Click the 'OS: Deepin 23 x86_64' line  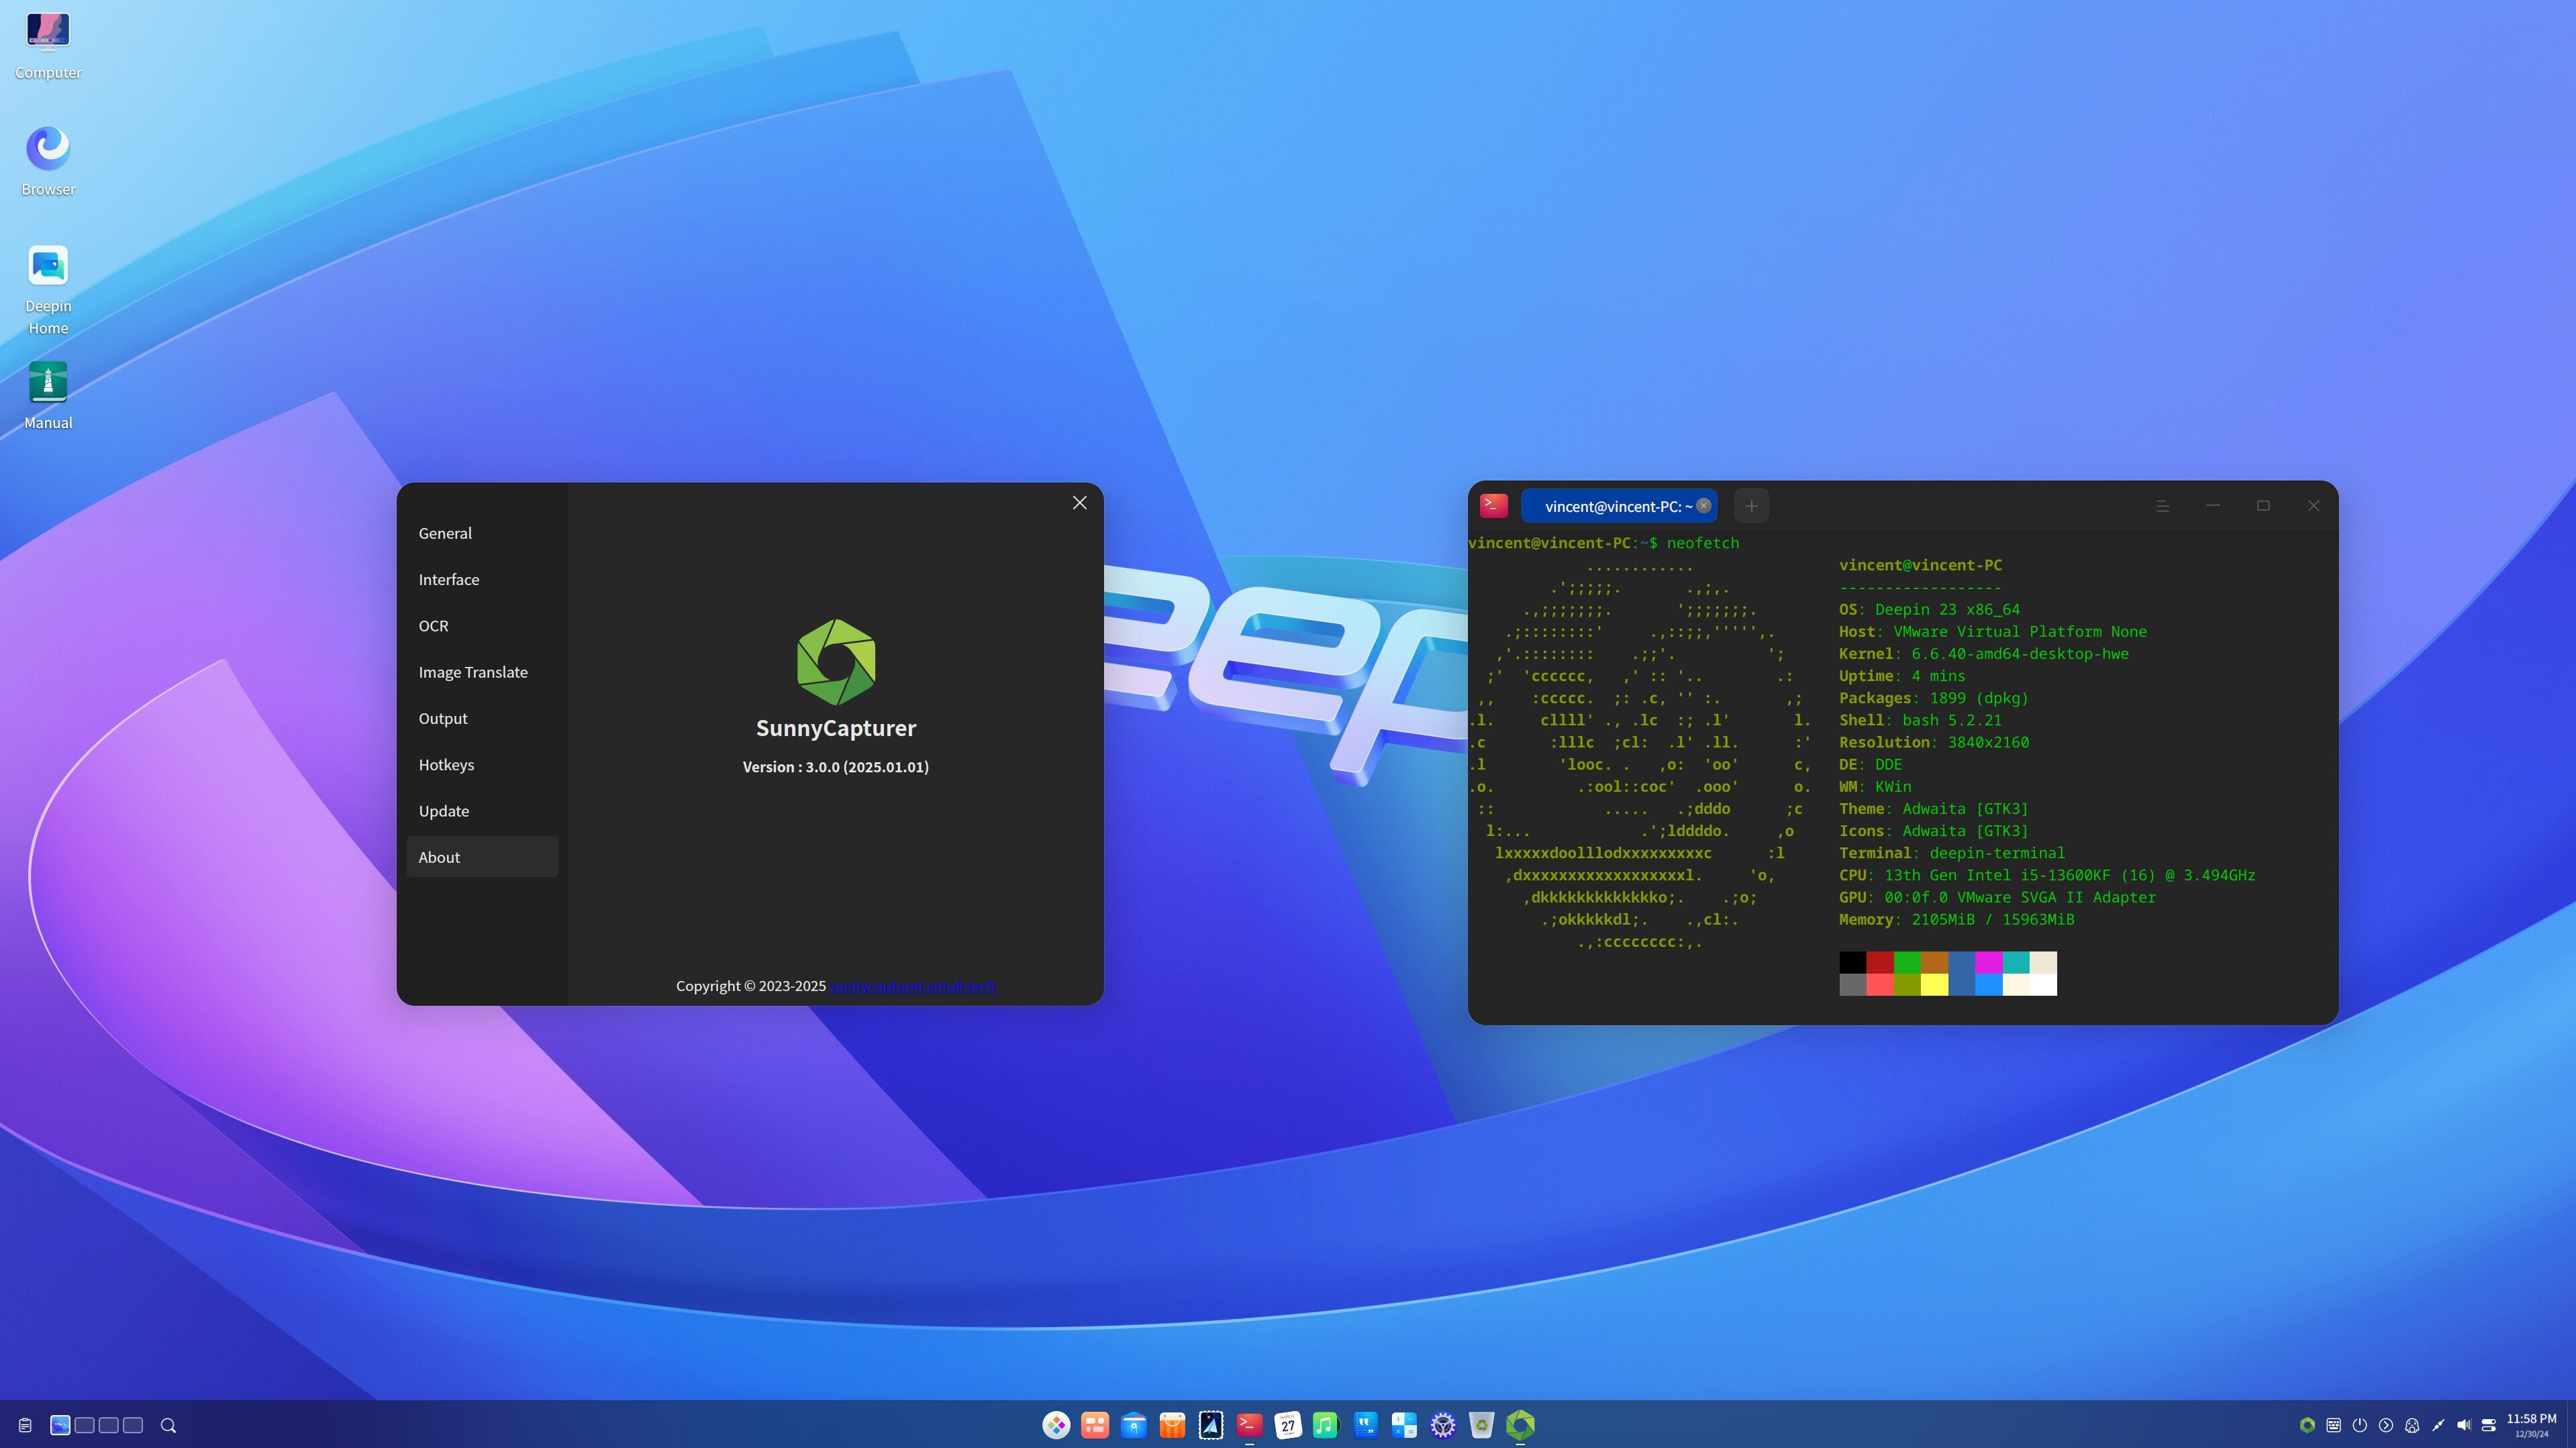pyautogui.click(x=1929, y=609)
